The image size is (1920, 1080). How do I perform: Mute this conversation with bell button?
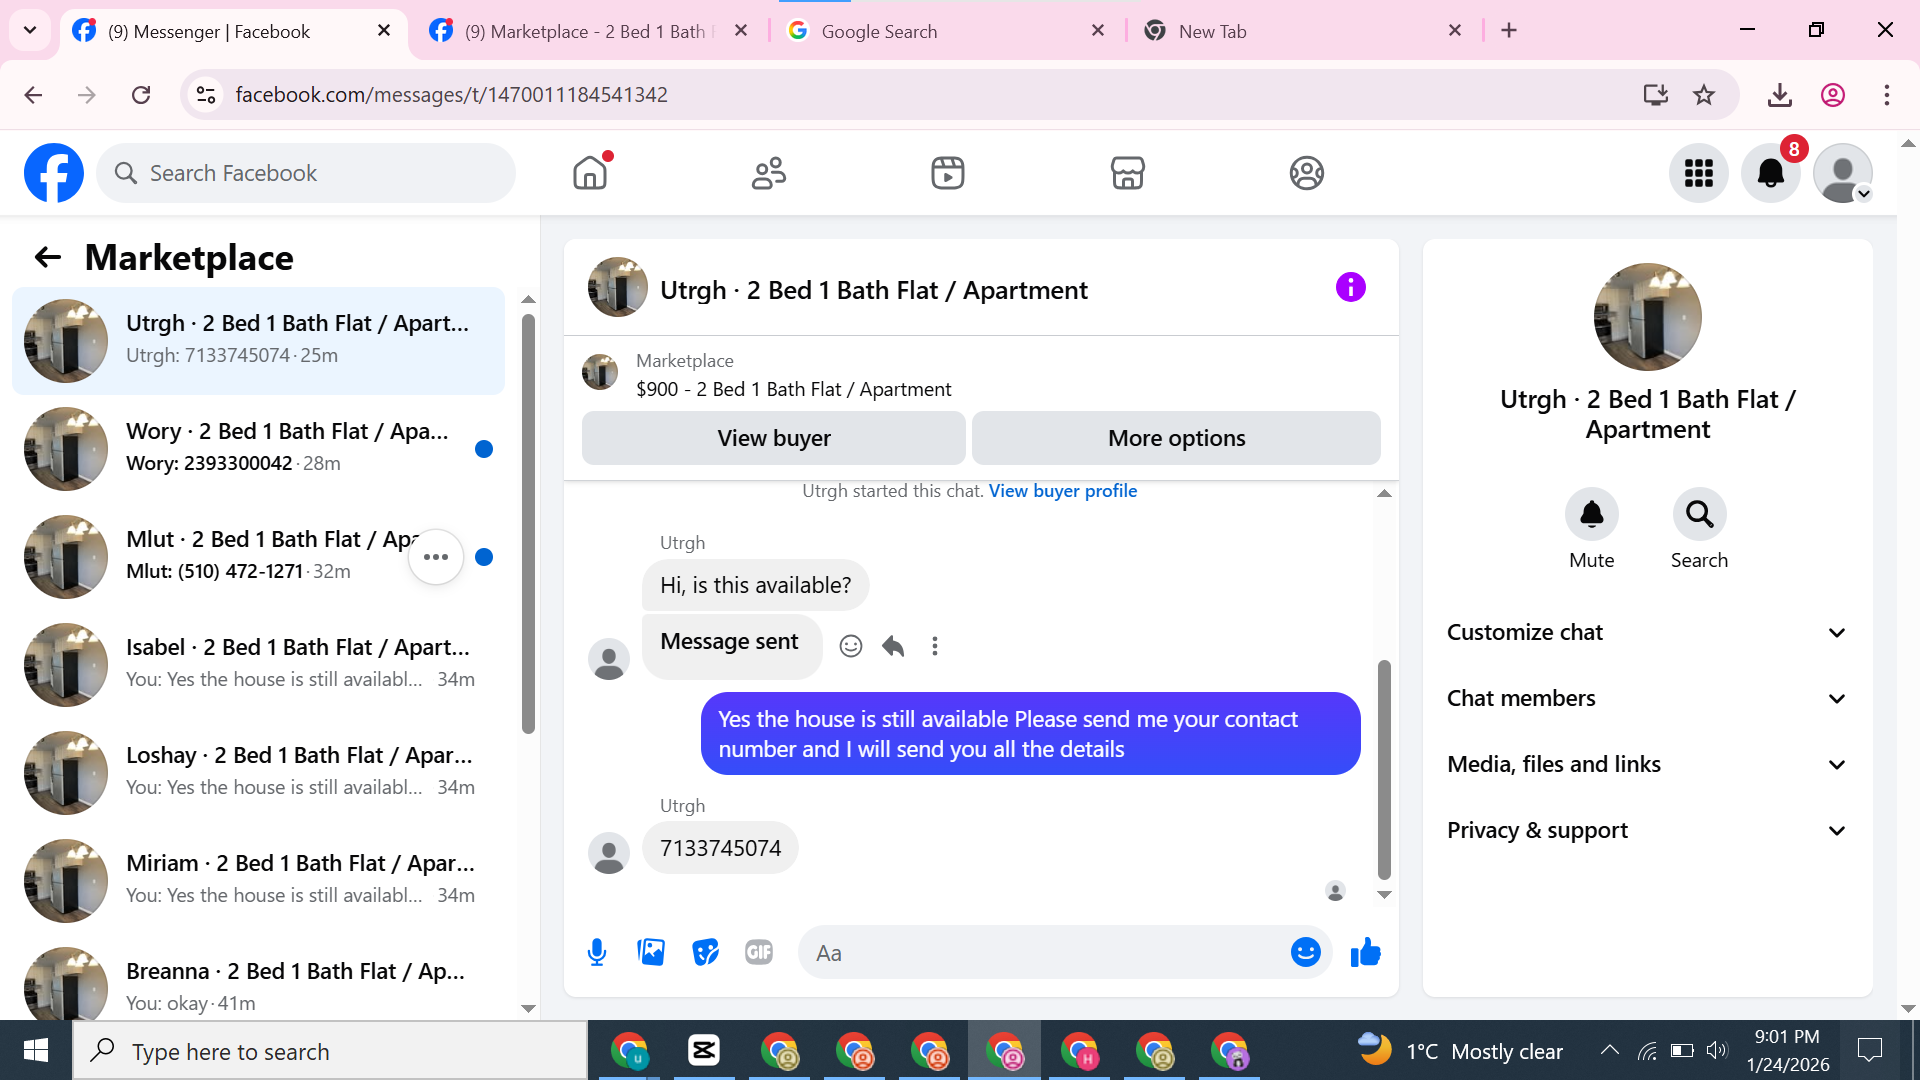[x=1591, y=515]
